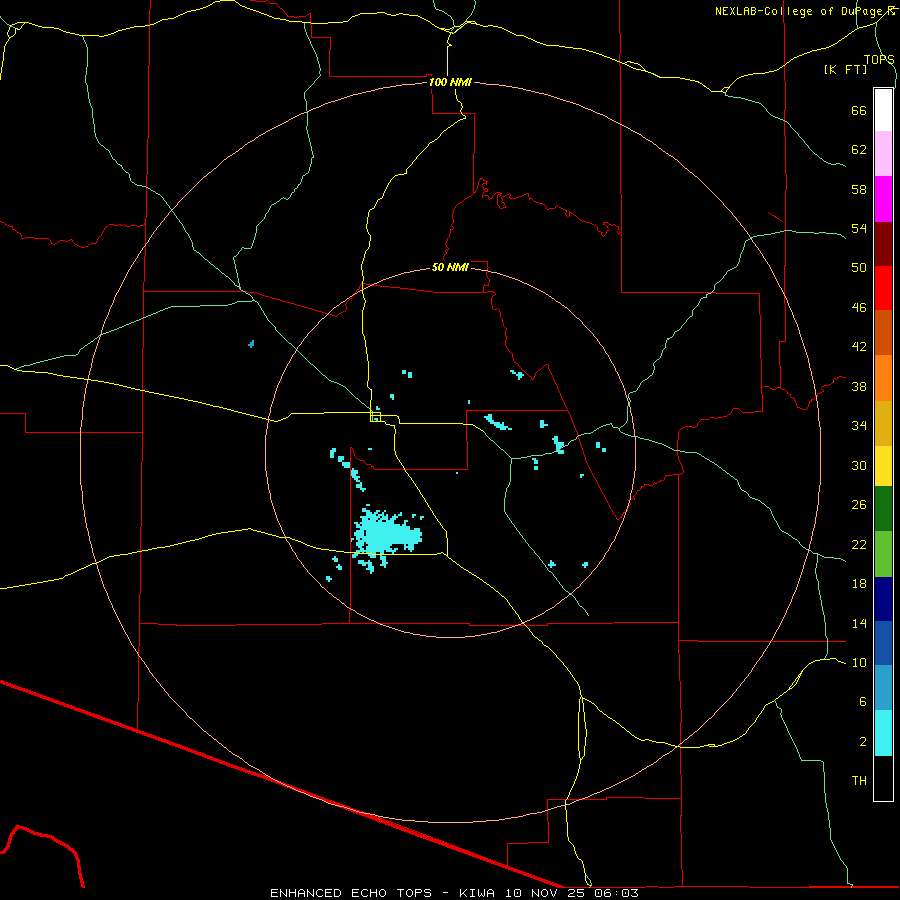Image resolution: width=900 pixels, height=900 pixels.
Task: Click legend value 6
Action: tap(863, 701)
